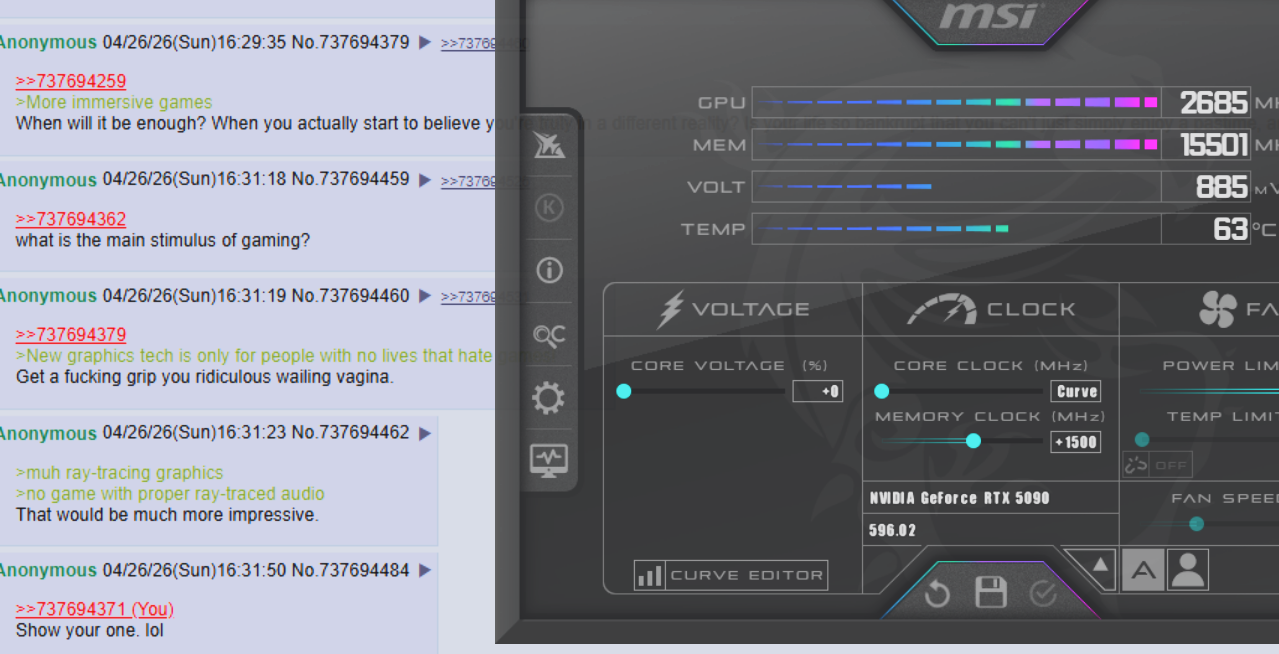
Task: Toggle the power/temp link OFF switch
Action: 1158,465
